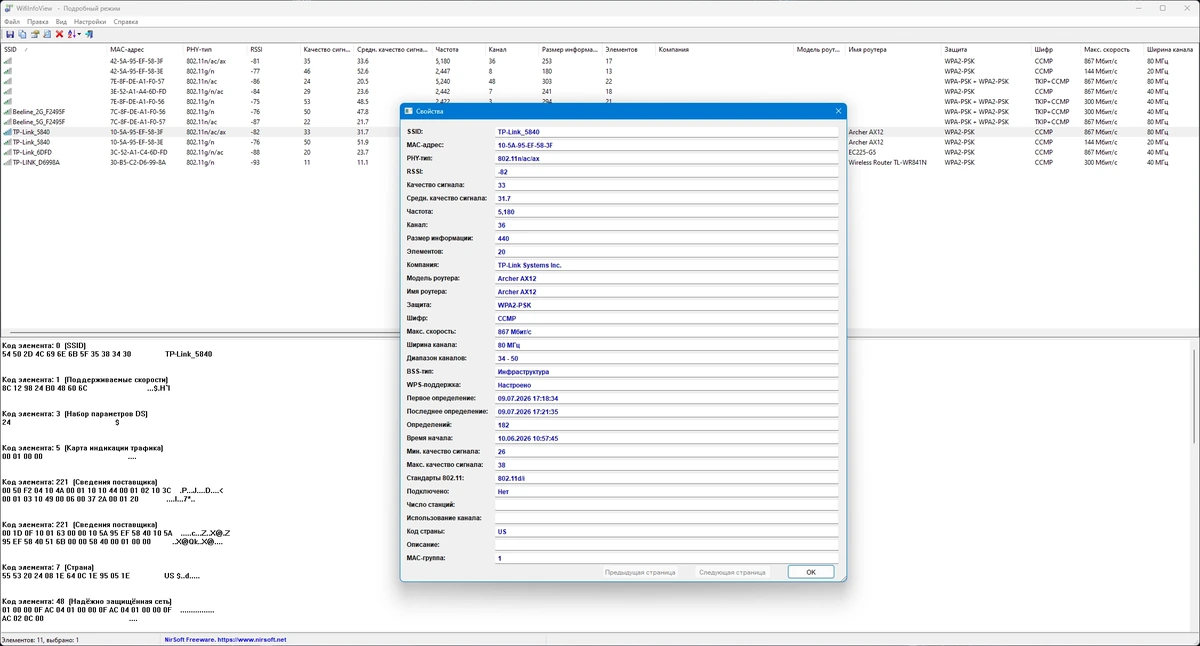The image size is (1200, 646).
Task: Click the Компания field showing TP-Link Systems Inc.
Action: (x=666, y=265)
